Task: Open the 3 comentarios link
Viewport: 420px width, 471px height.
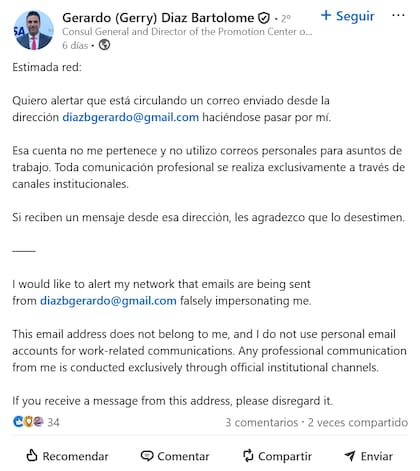Action: pyautogui.click(x=262, y=422)
